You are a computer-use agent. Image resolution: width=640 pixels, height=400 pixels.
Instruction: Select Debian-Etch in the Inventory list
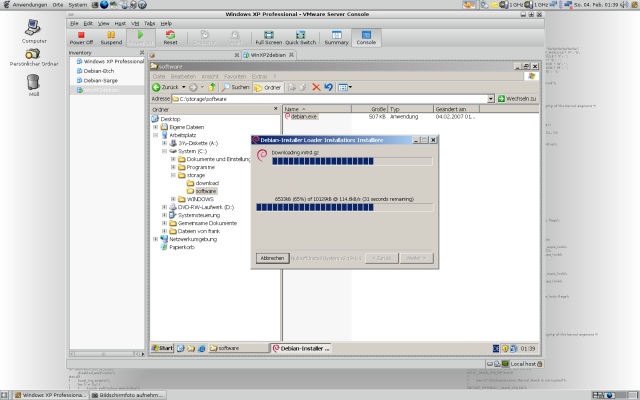98,71
